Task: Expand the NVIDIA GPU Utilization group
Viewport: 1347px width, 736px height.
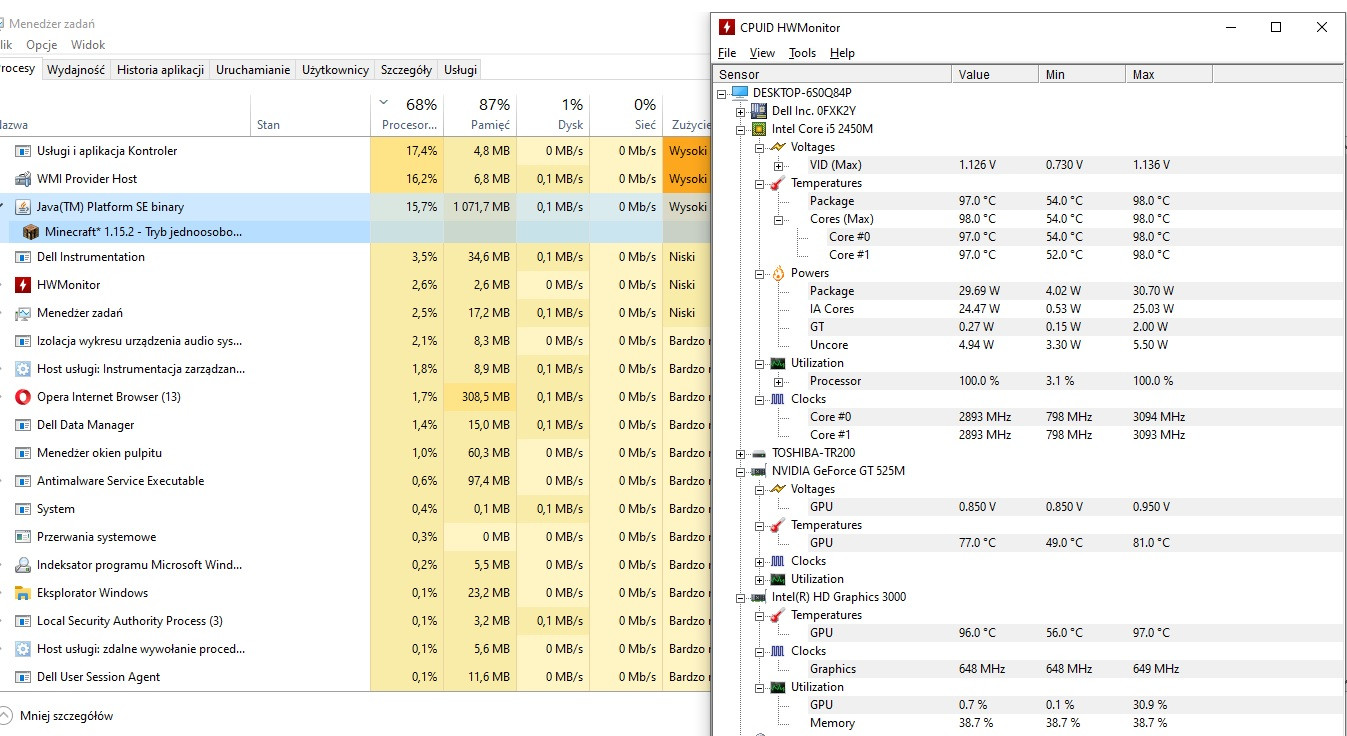Action: click(760, 579)
